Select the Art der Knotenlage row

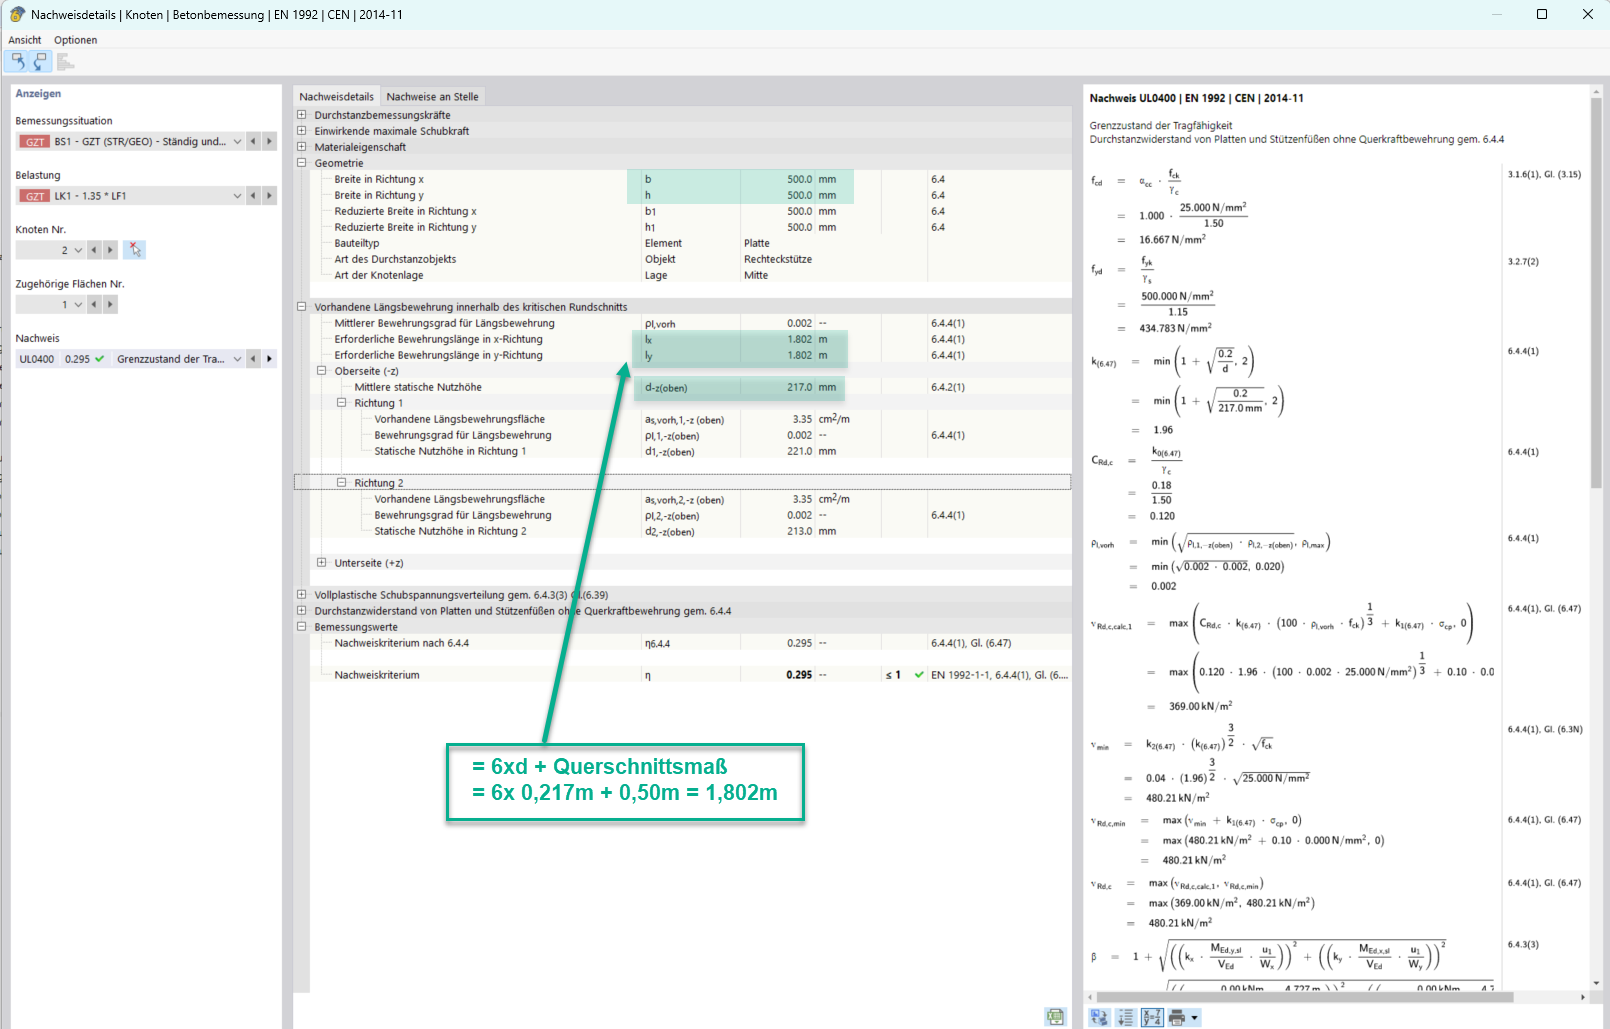tap(691, 275)
